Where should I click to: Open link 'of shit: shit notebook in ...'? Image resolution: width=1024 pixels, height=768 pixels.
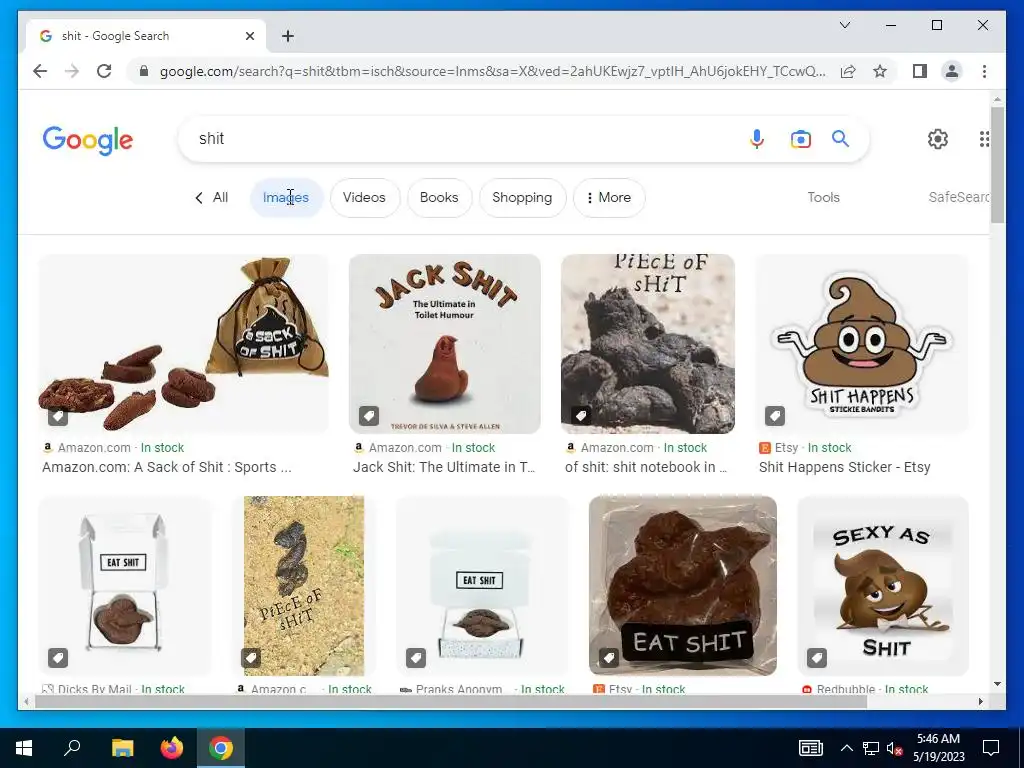(646, 467)
